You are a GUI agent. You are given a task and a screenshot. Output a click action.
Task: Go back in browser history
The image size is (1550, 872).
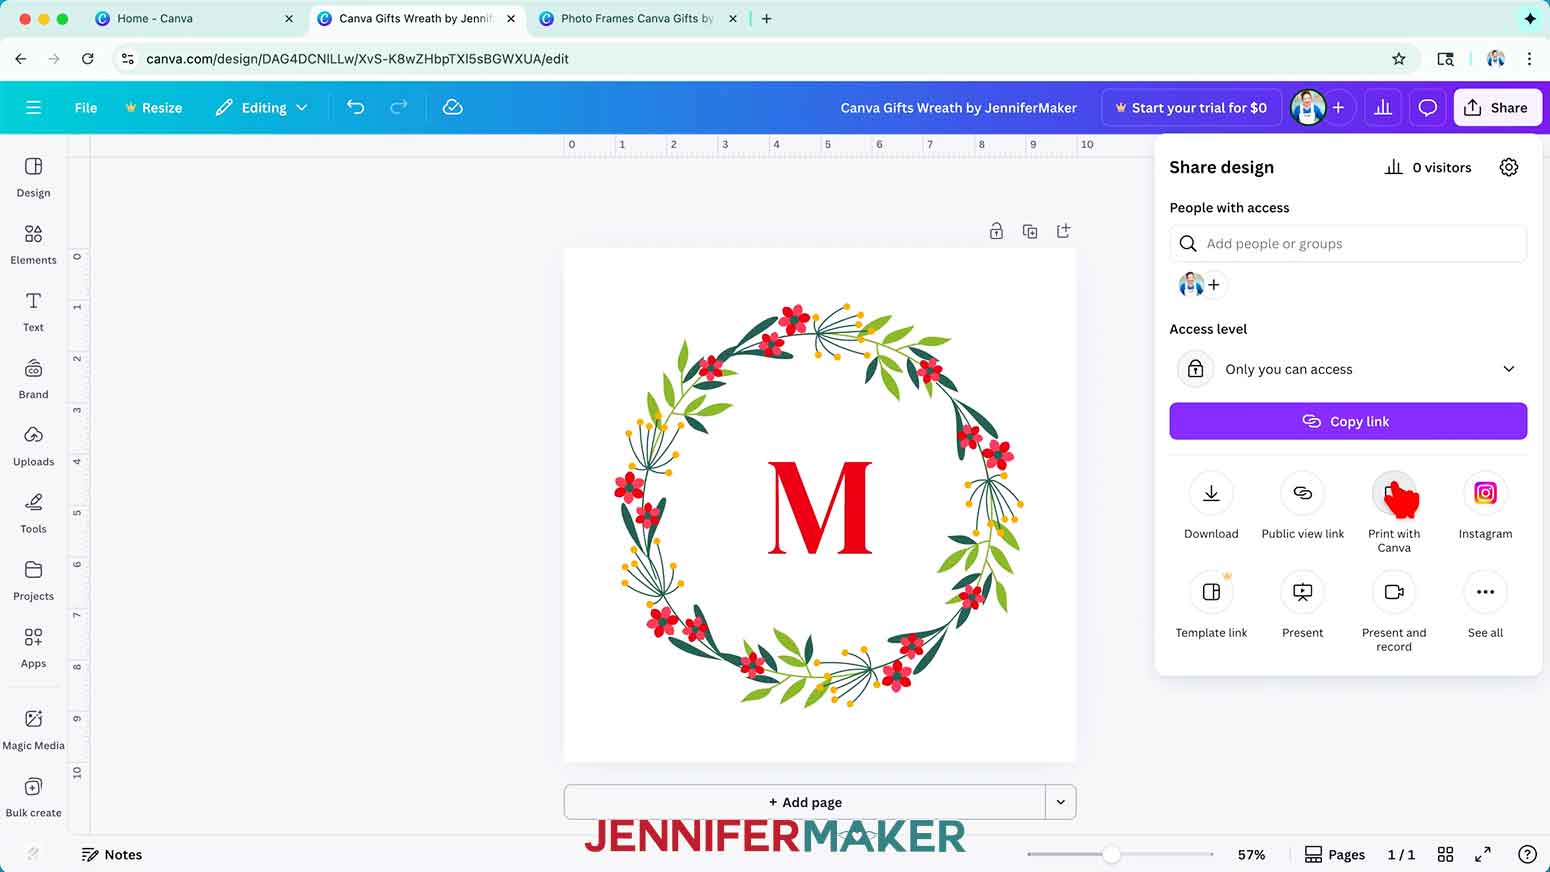coord(21,59)
